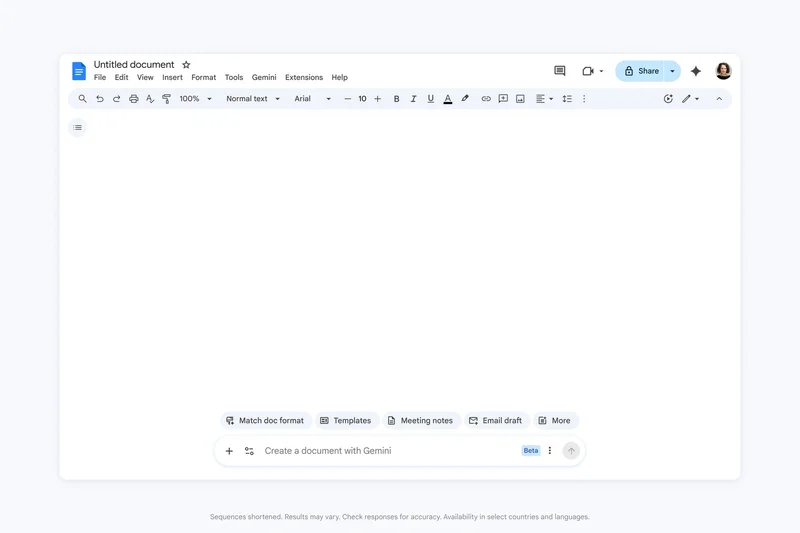Image resolution: width=800 pixels, height=533 pixels.
Task: Edit the font size field showing 10
Action: click(362, 99)
